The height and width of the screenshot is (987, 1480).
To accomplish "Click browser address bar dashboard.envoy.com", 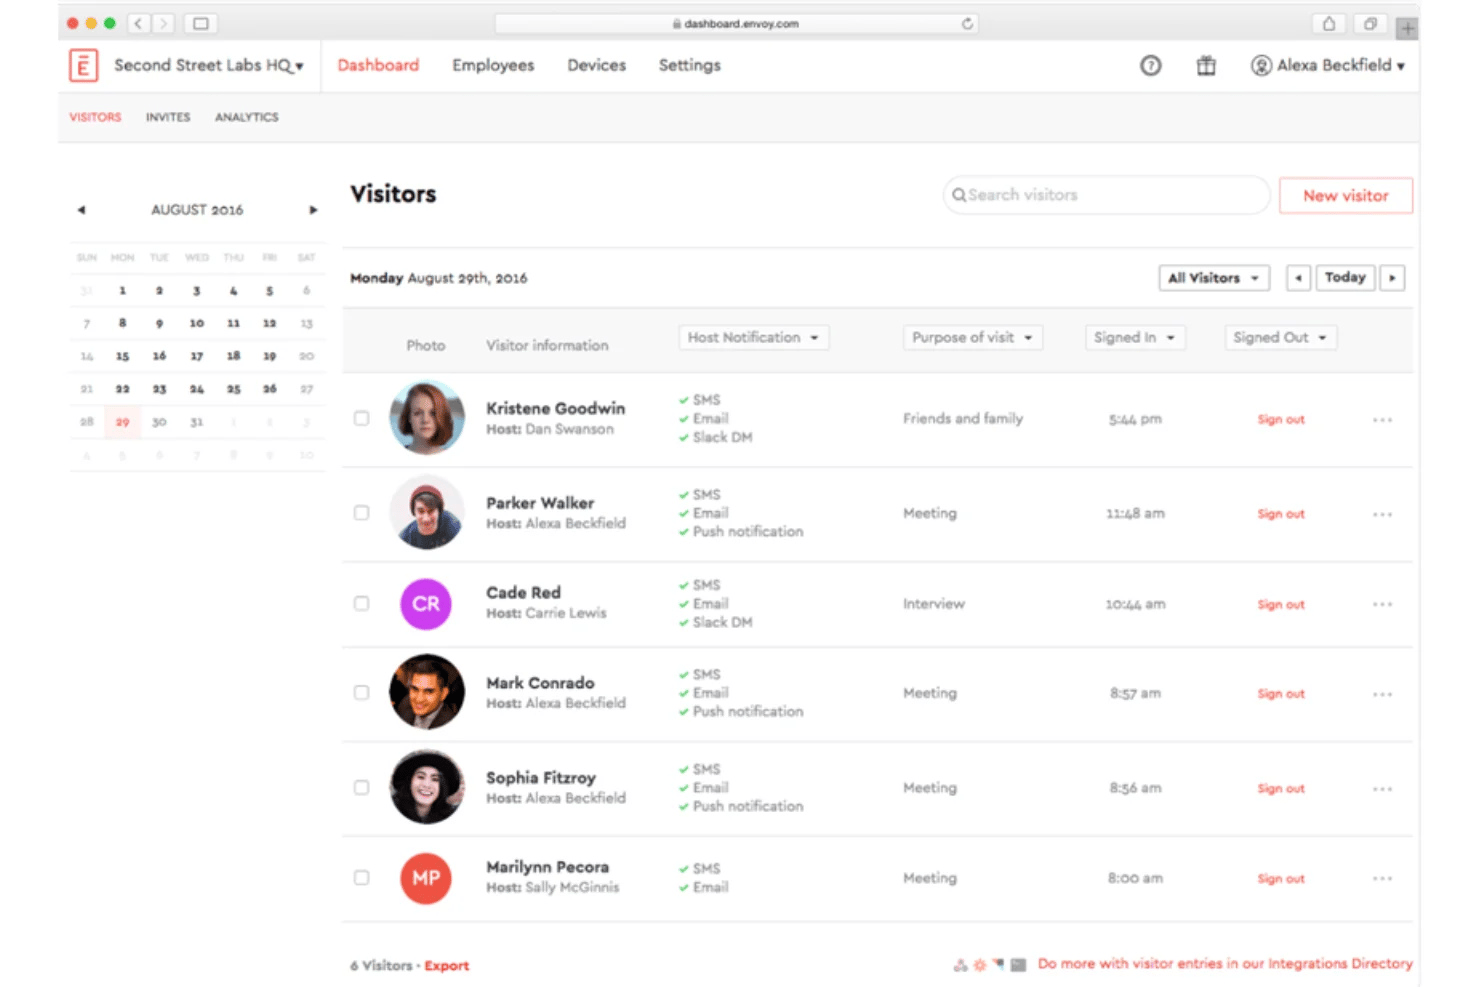I will [x=738, y=23].
